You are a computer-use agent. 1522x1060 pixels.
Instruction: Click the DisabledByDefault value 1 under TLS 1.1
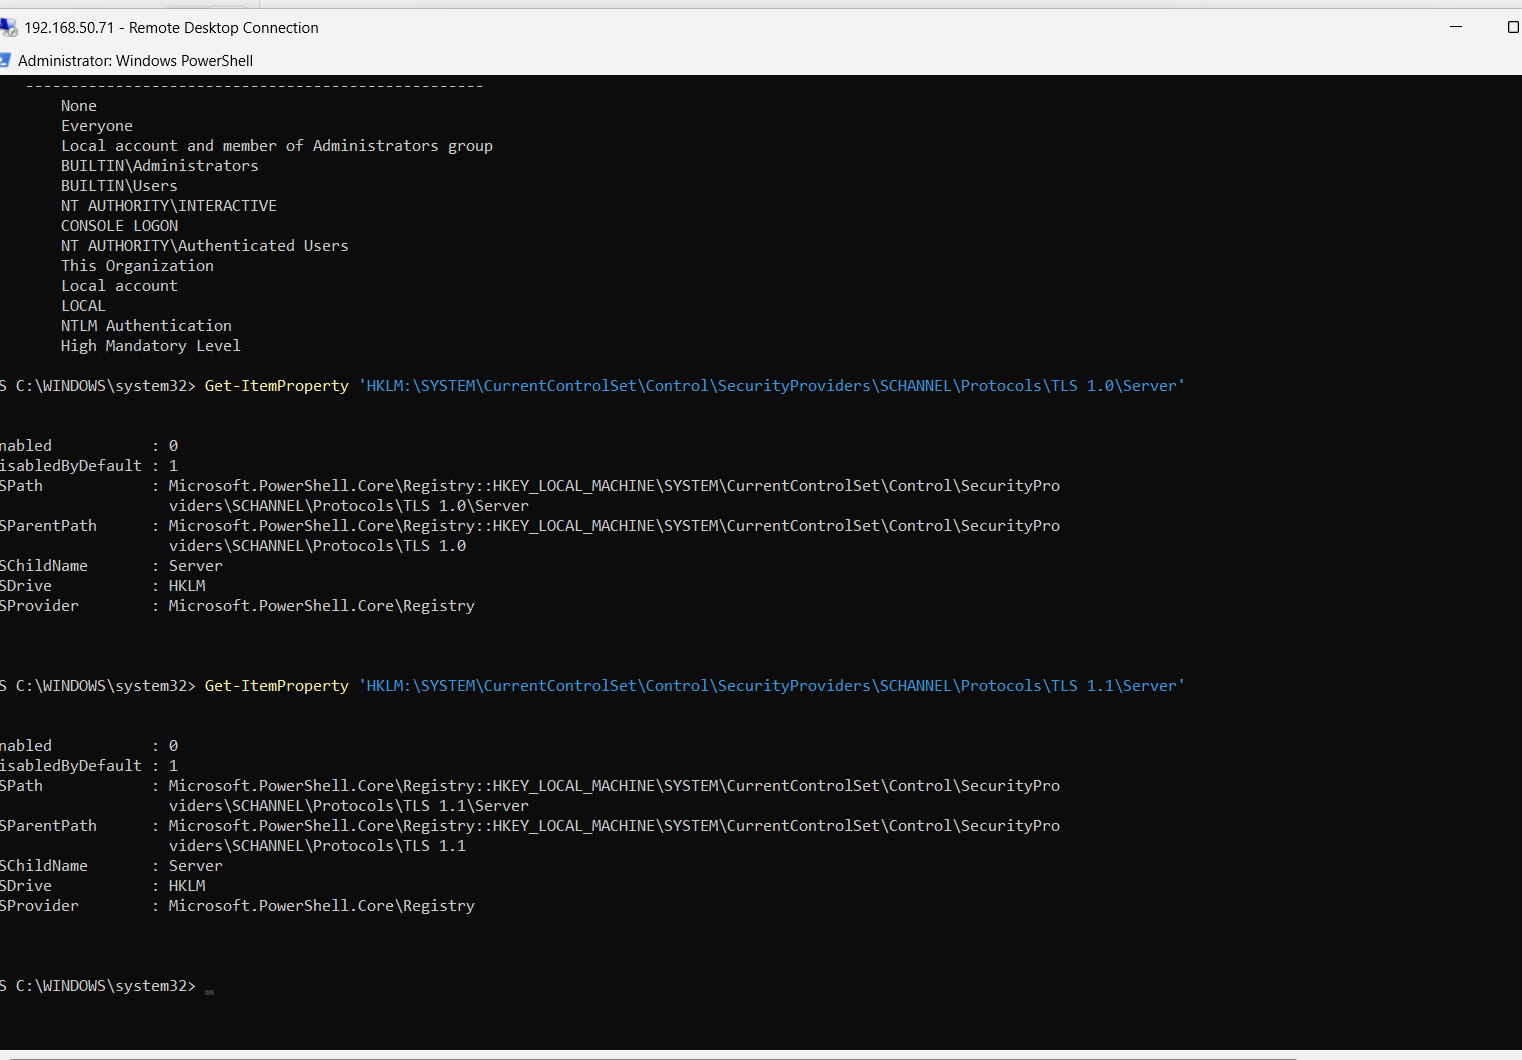pyautogui.click(x=173, y=766)
